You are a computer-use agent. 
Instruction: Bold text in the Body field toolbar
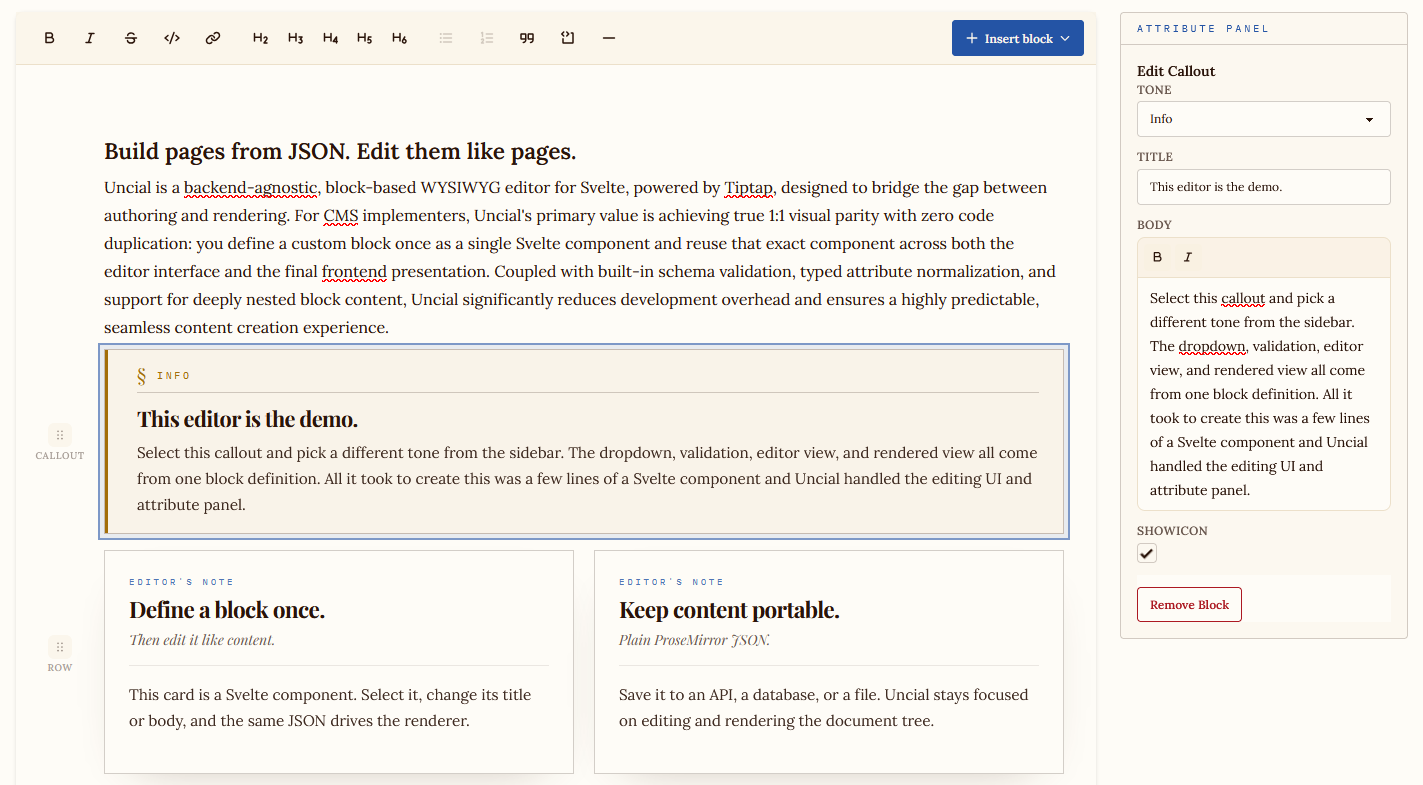[1158, 257]
